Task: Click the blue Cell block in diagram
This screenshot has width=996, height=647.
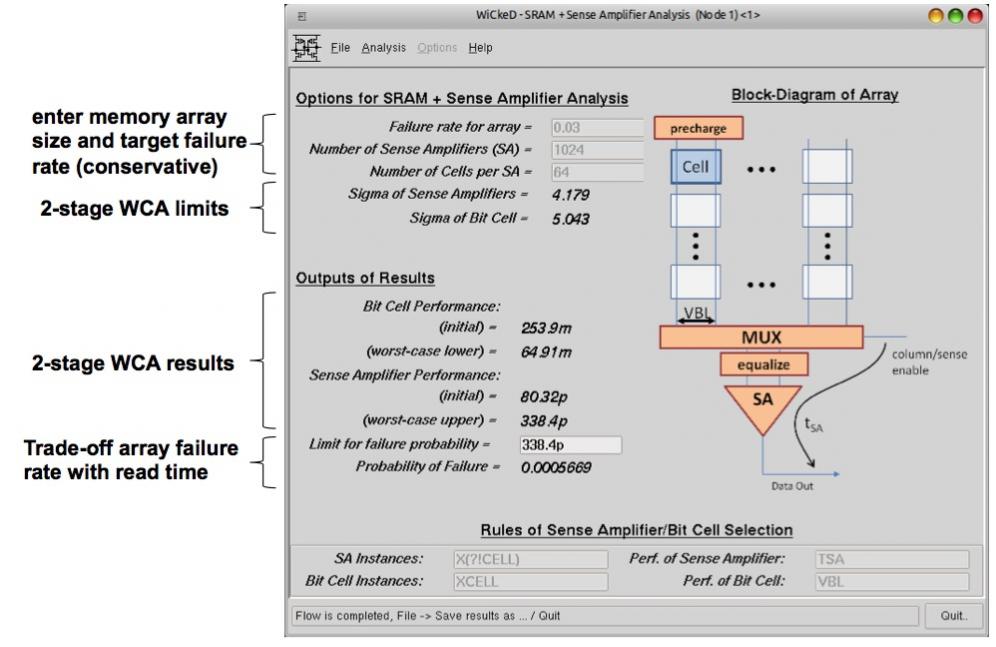Action: (x=696, y=167)
